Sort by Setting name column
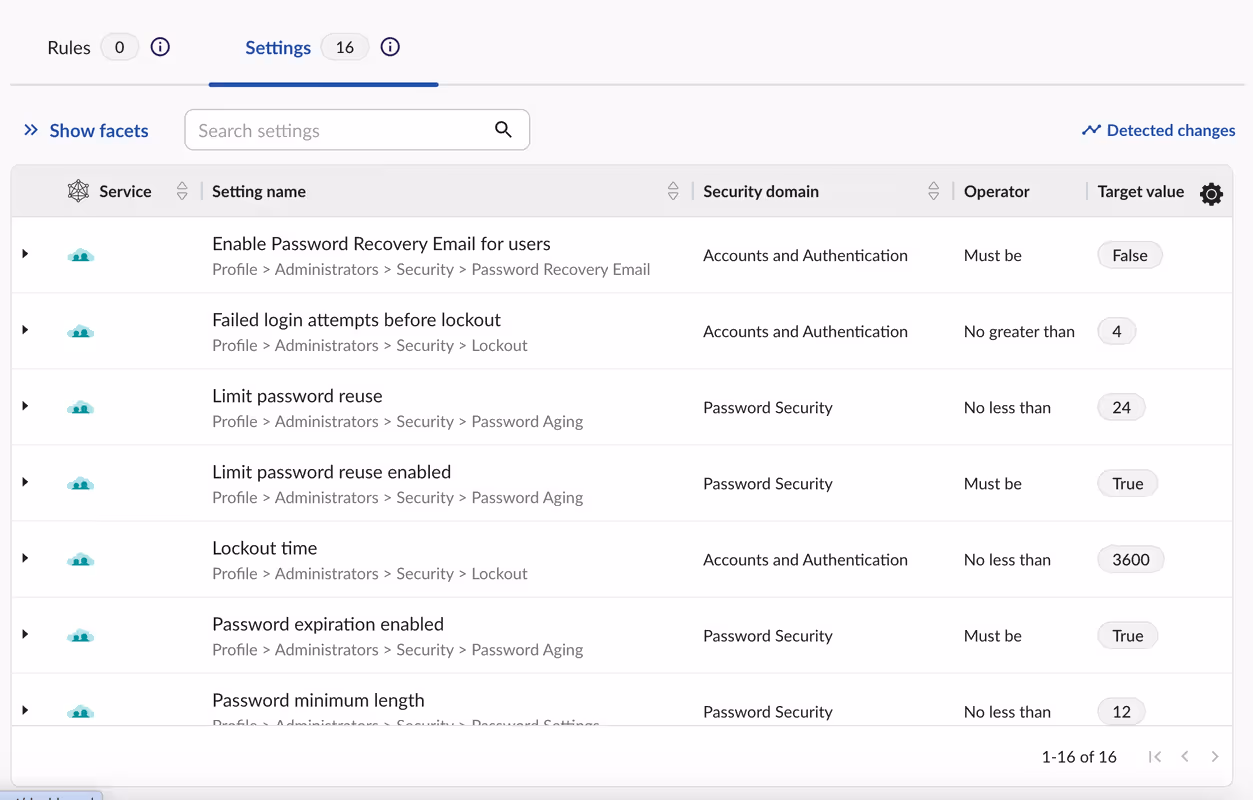The width and height of the screenshot is (1253, 800). [673, 191]
